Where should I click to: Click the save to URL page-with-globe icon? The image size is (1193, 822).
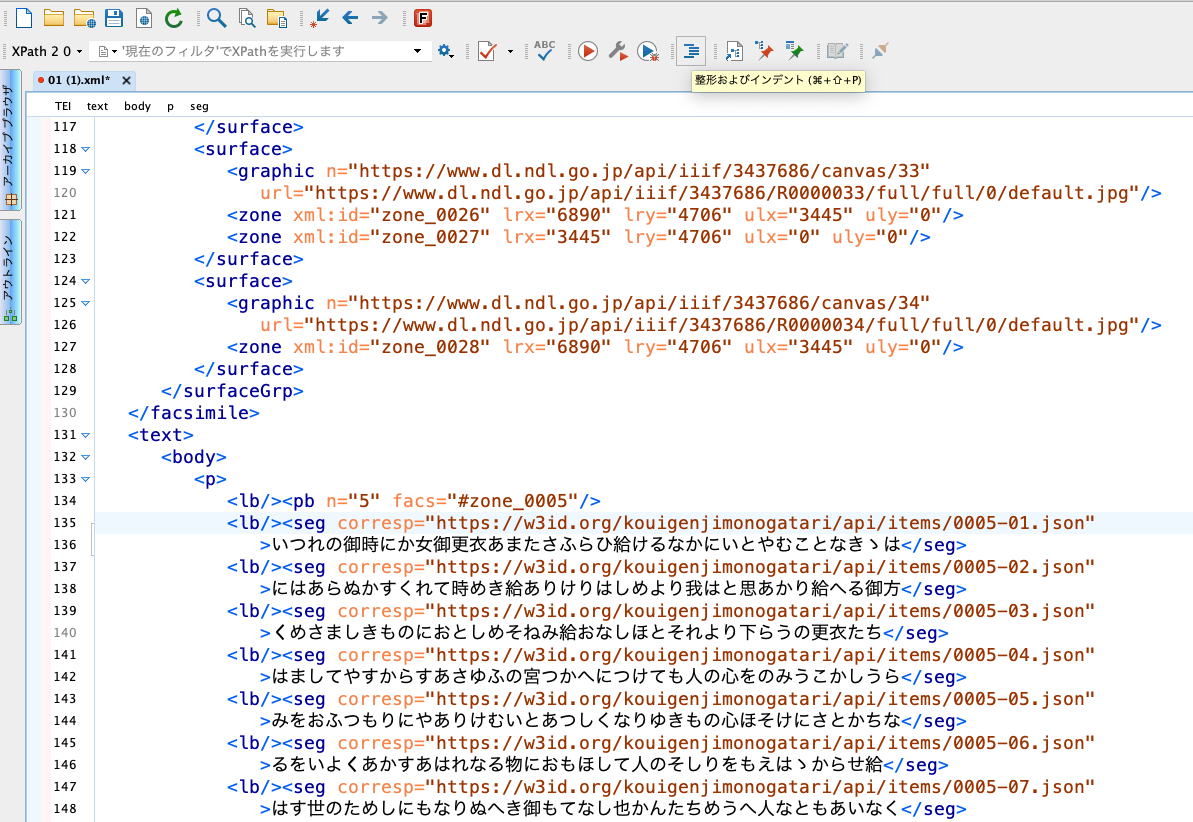coord(143,18)
